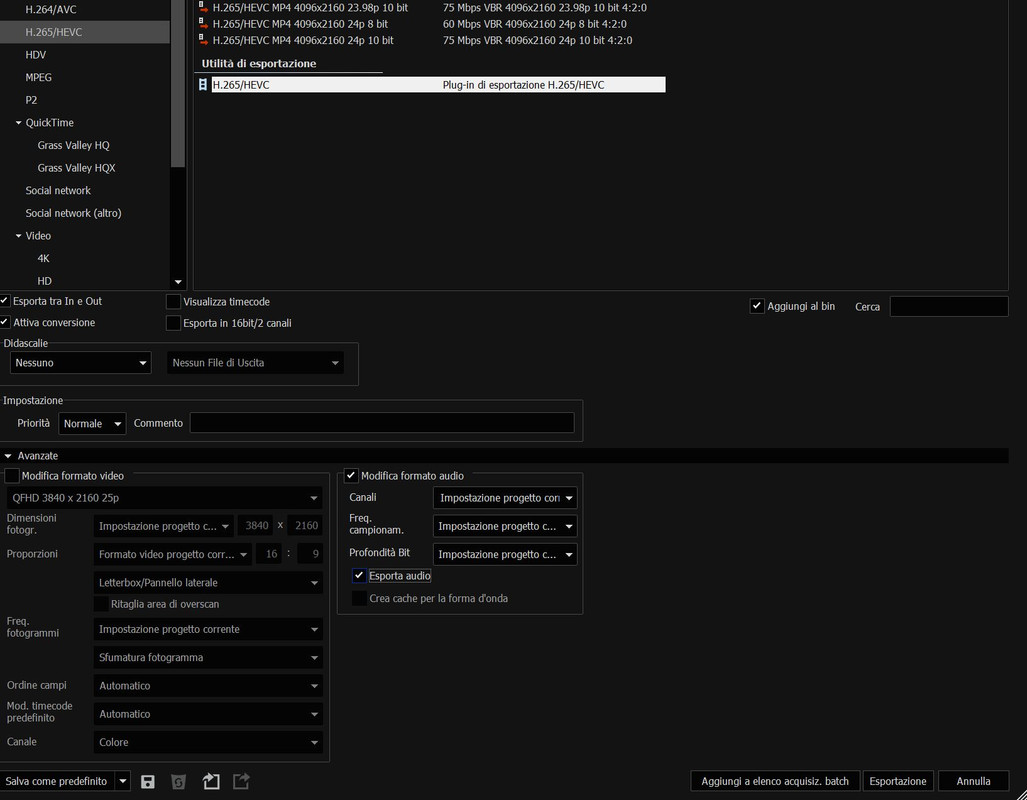Click the frame width 3840 field
Viewport: 1027px width, 800px height.
256,525
